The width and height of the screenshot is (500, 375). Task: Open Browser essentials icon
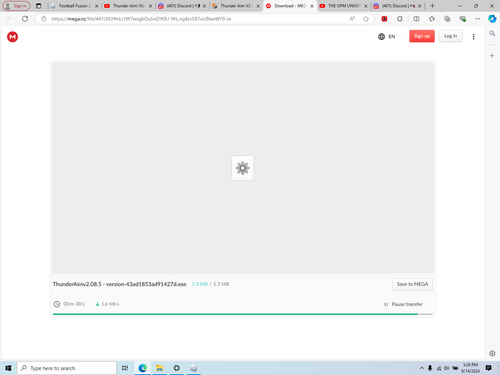click(463, 19)
